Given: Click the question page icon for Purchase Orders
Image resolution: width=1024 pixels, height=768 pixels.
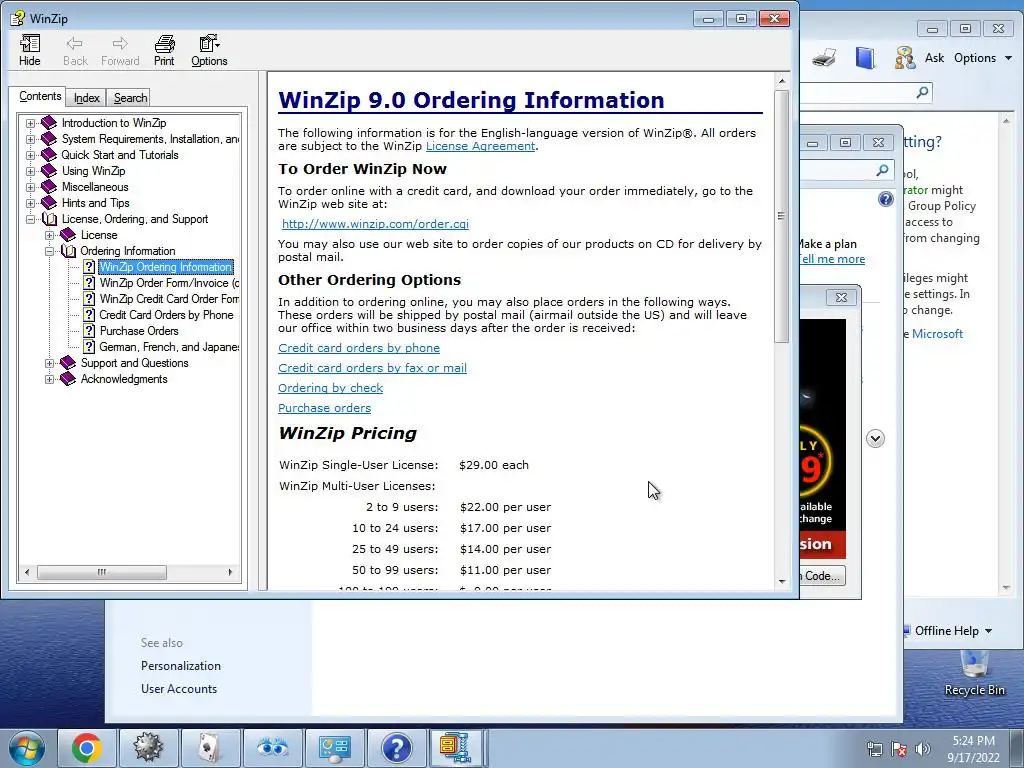Looking at the screenshot, I should 89,331.
